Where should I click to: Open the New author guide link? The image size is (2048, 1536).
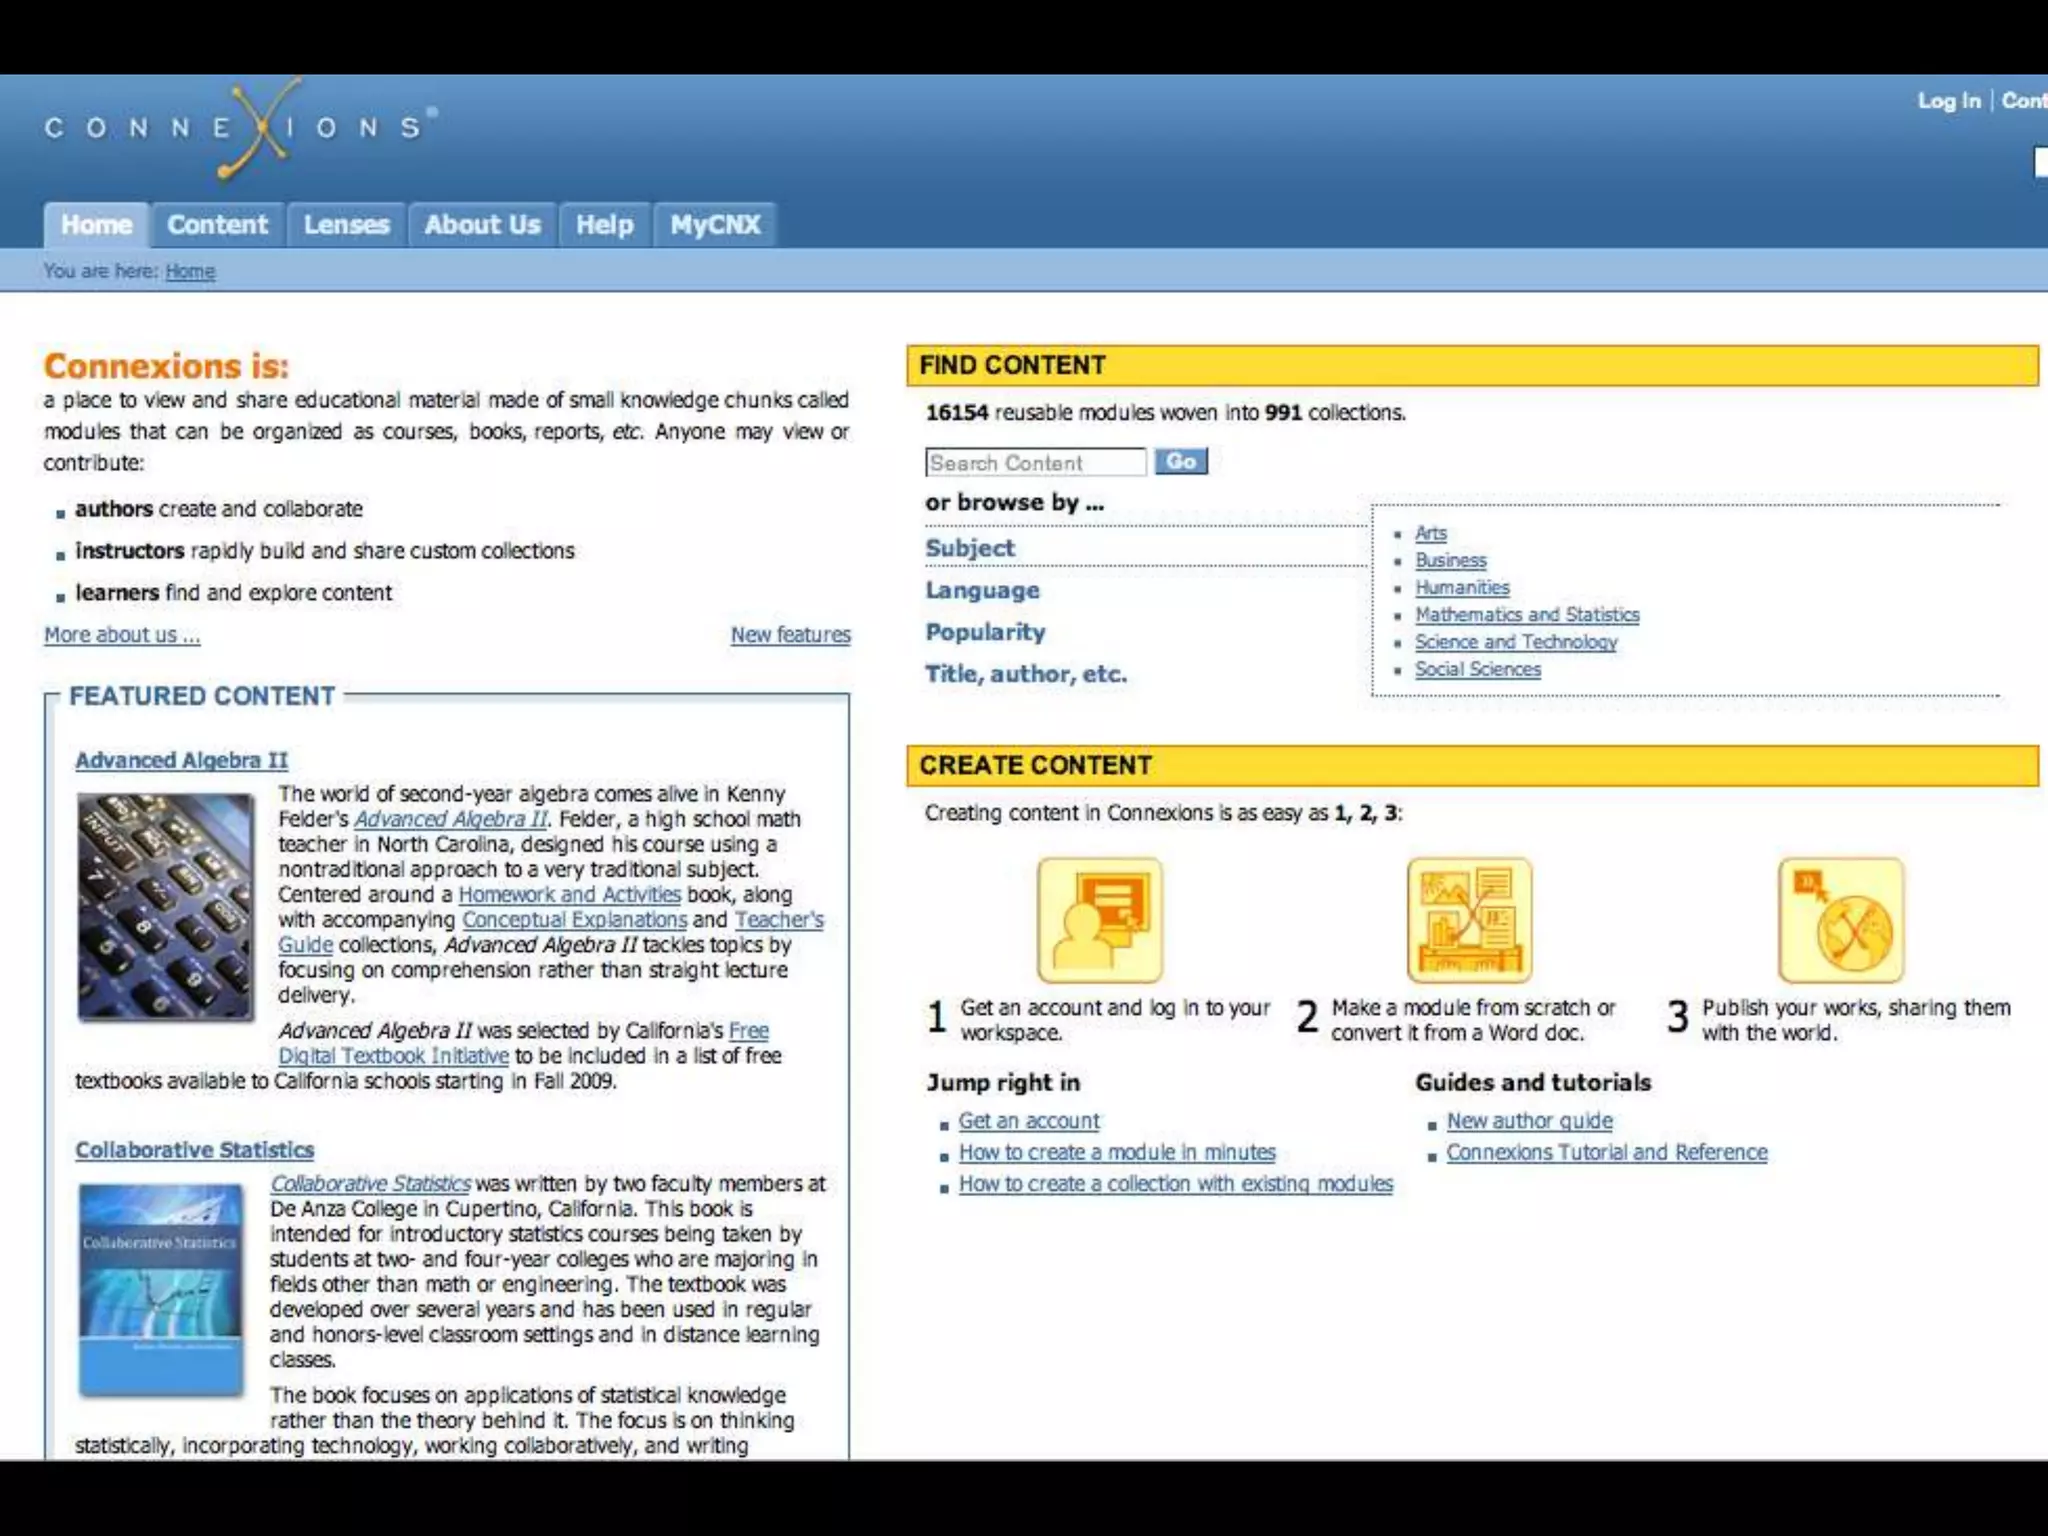[1529, 1121]
